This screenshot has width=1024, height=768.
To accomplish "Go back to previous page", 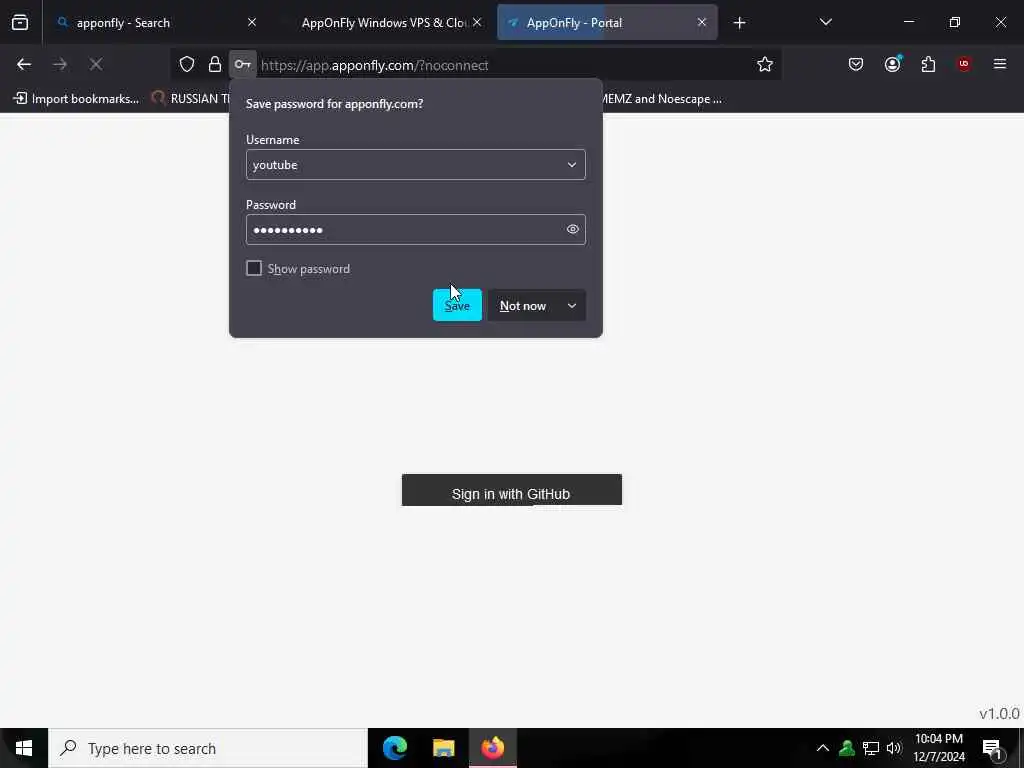I will (24, 64).
